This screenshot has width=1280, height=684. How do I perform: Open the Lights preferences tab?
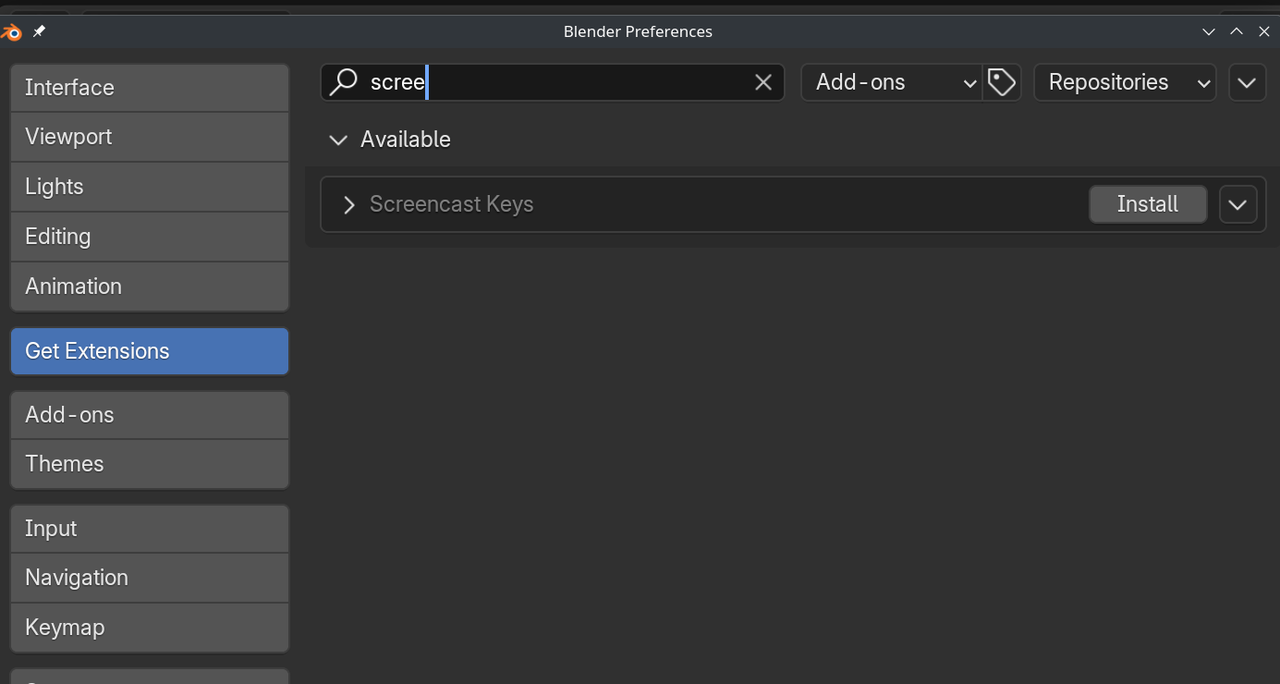(x=150, y=187)
